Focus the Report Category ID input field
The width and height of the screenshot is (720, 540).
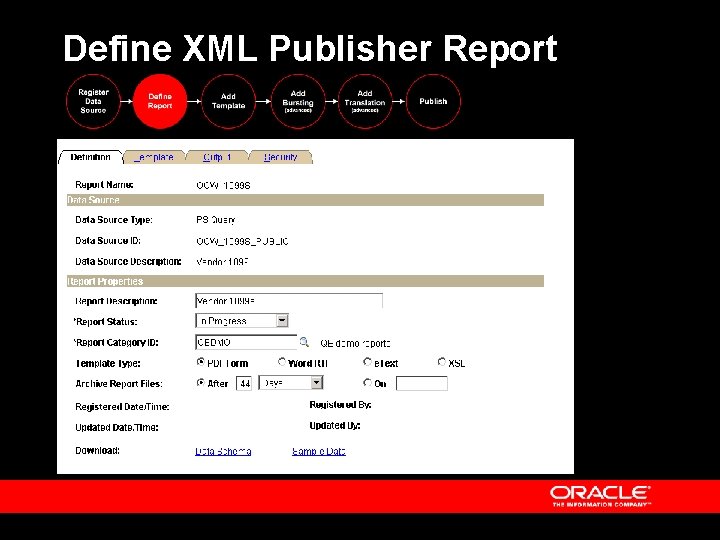pos(246,342)
